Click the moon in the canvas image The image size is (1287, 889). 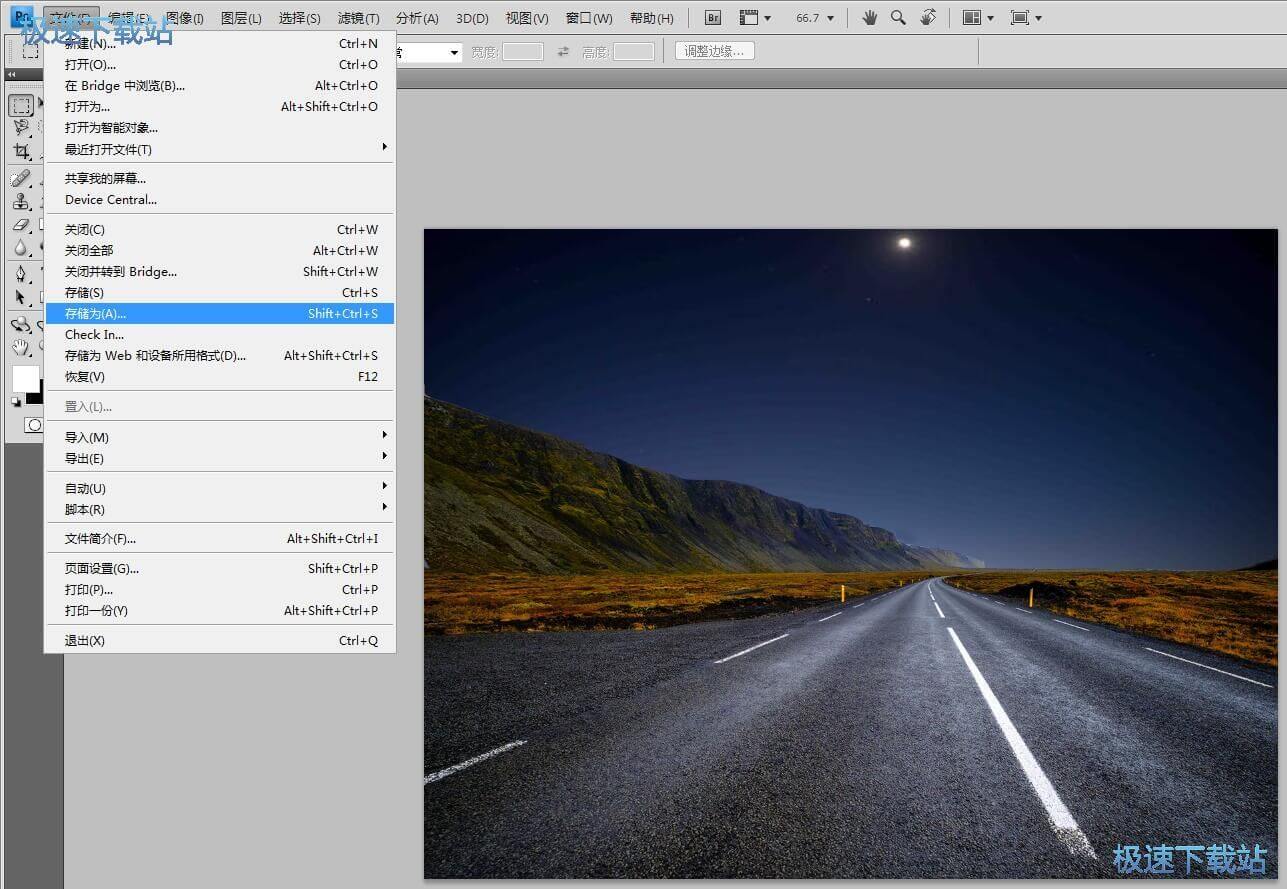(x=905, y=242)
